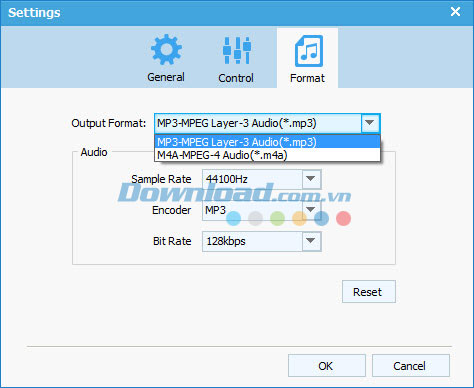Click the Output Format label
The height and width of the screenshot is (388, 474).
pos(109,123)
